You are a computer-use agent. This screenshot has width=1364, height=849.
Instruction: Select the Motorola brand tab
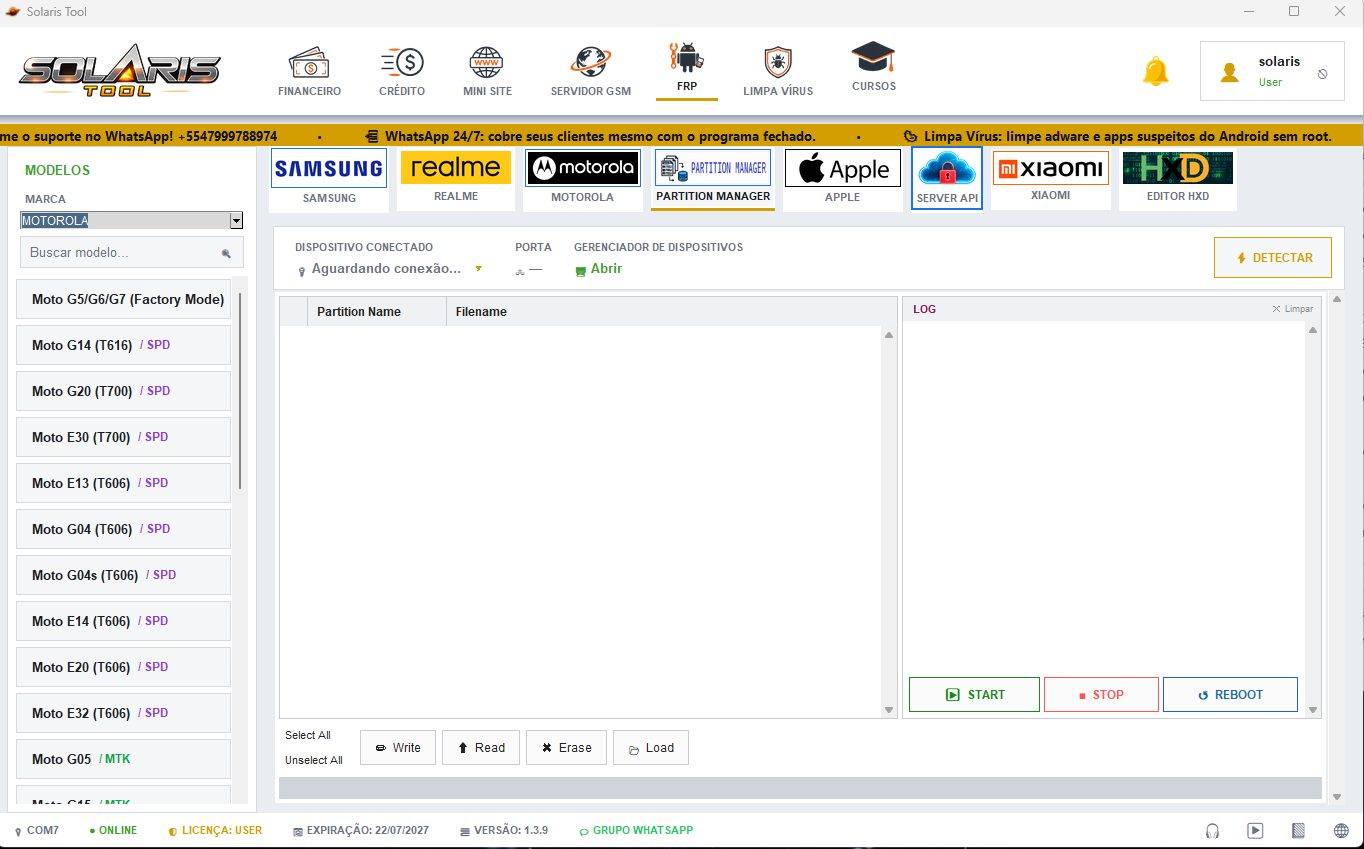(582, 178)
